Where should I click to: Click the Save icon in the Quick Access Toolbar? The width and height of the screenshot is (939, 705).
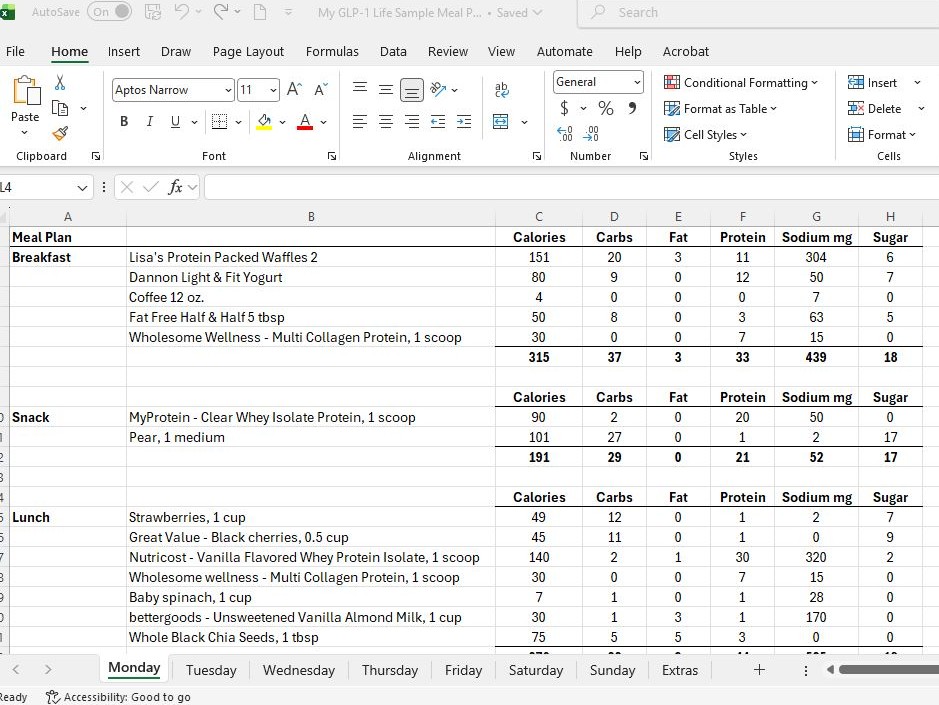point(152,12)
